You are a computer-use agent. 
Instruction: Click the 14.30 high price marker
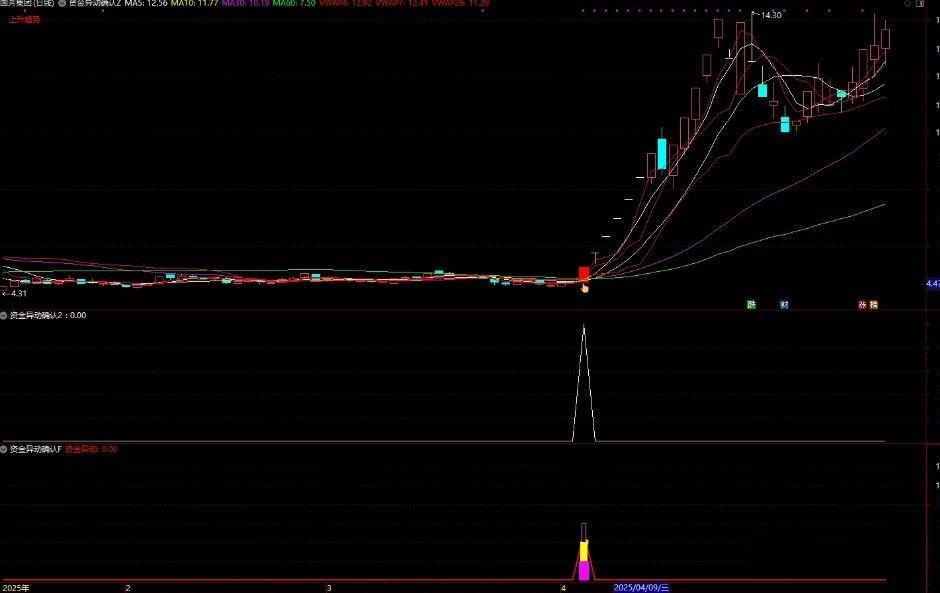(770, 16)
